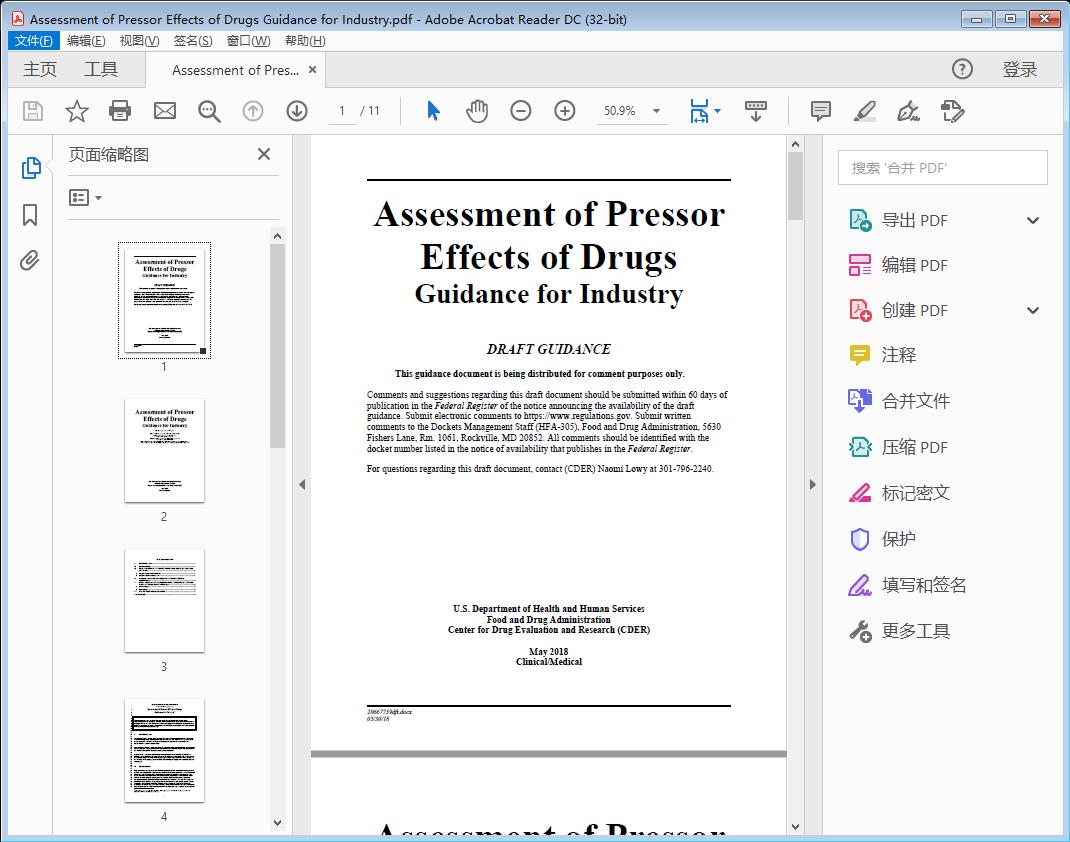Screen dimensions: 1070x842
Task: Print the document using the printer icon
Action: pos(120,111)
